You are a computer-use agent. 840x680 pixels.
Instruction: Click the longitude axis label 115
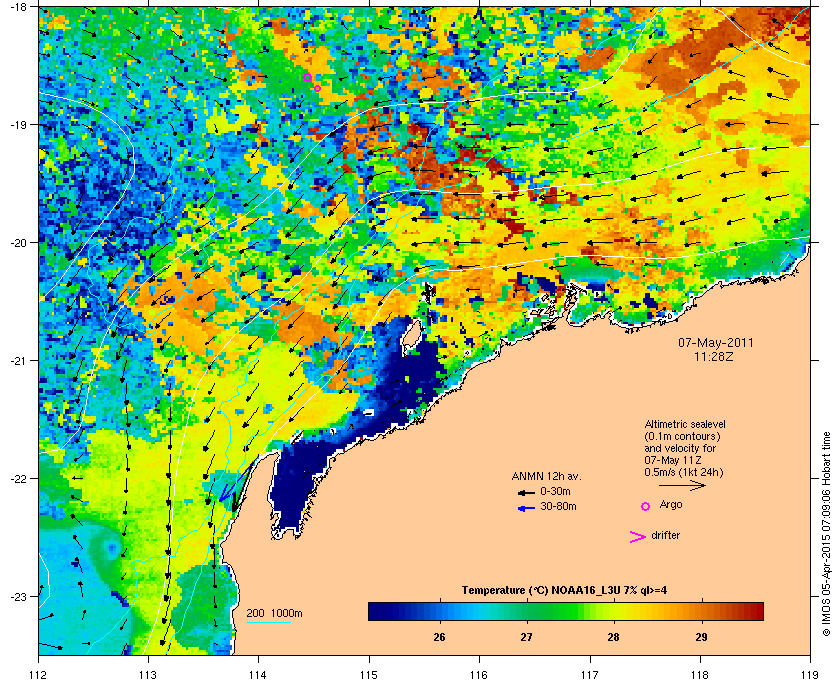coord(369,674)
